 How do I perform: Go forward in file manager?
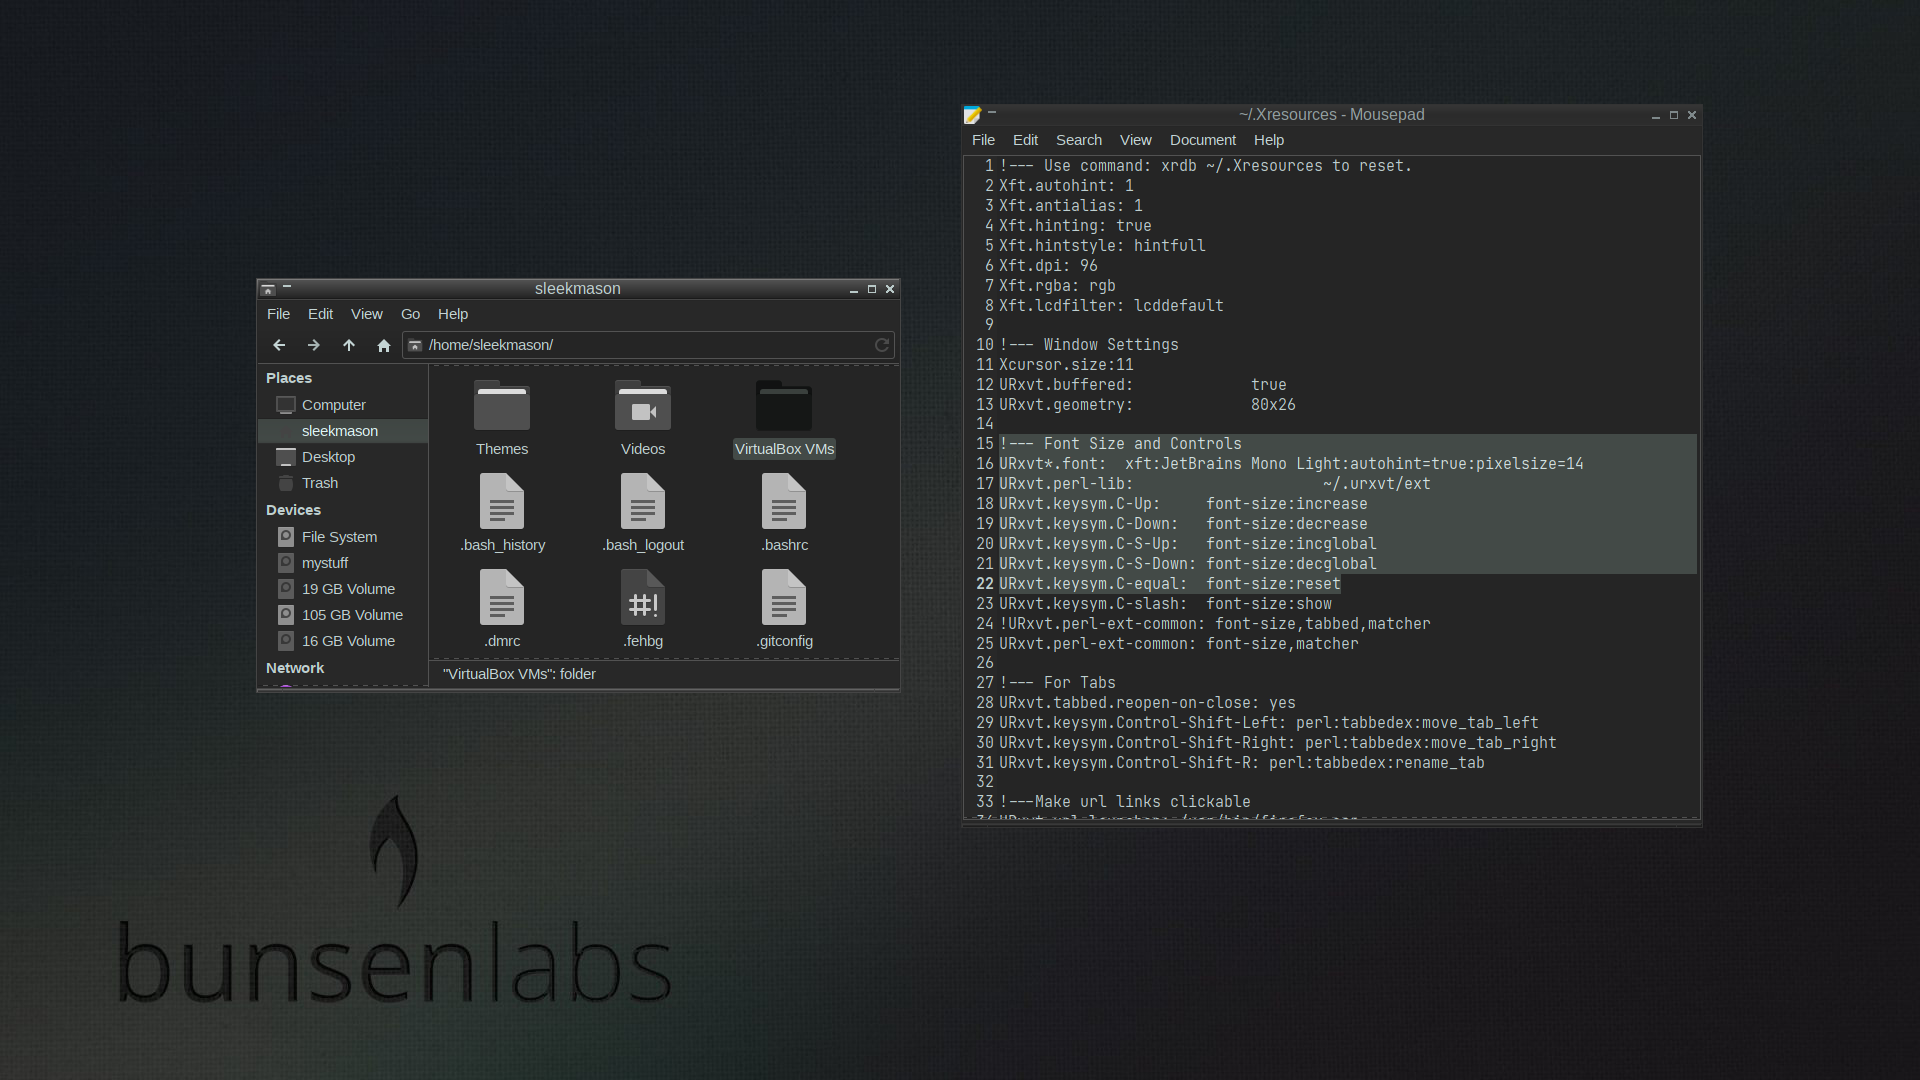(314, 345)
